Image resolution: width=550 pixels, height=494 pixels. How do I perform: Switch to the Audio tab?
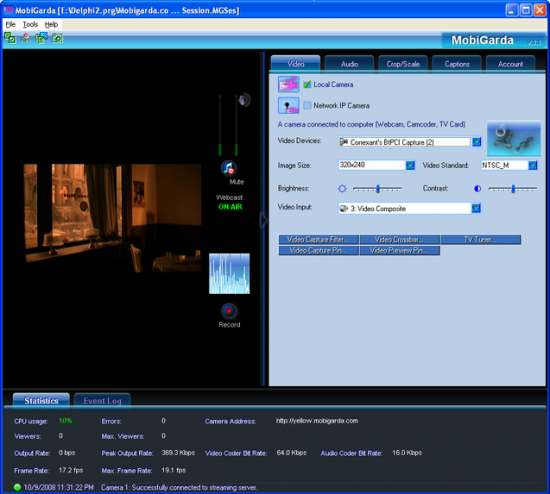pos(349,64)
